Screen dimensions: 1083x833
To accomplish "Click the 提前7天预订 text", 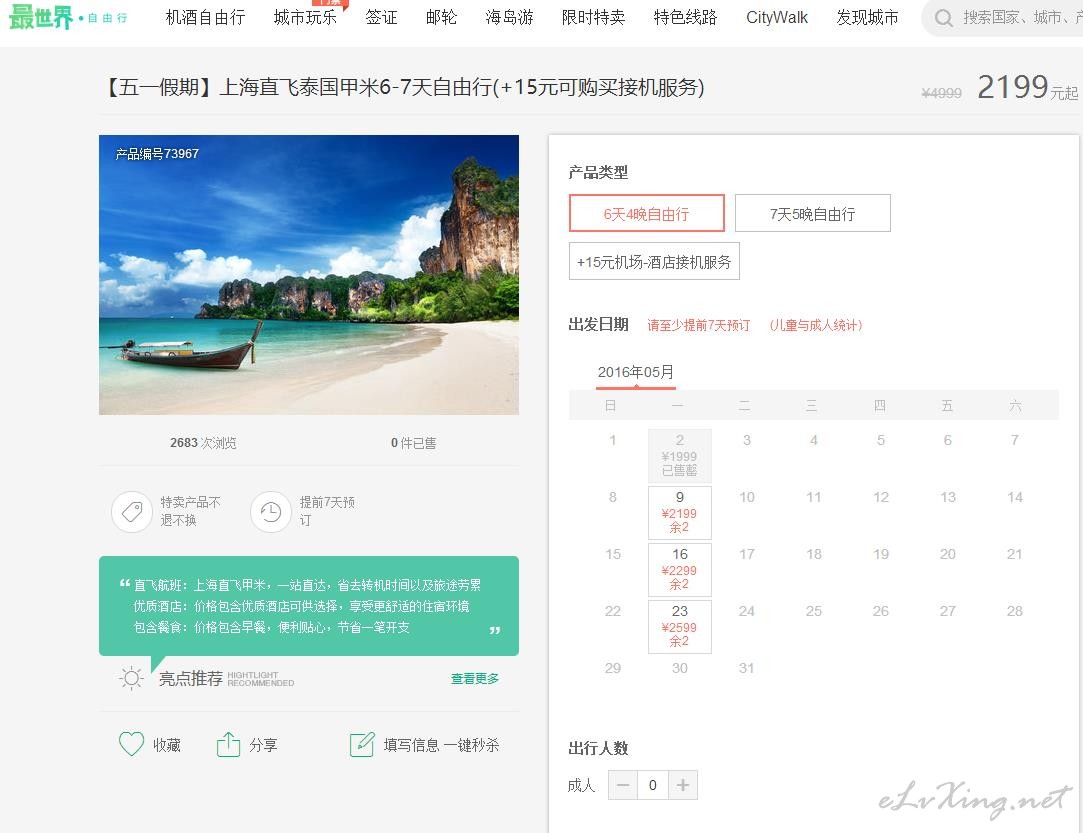I will pyautogui.click(x=327, y=511).
